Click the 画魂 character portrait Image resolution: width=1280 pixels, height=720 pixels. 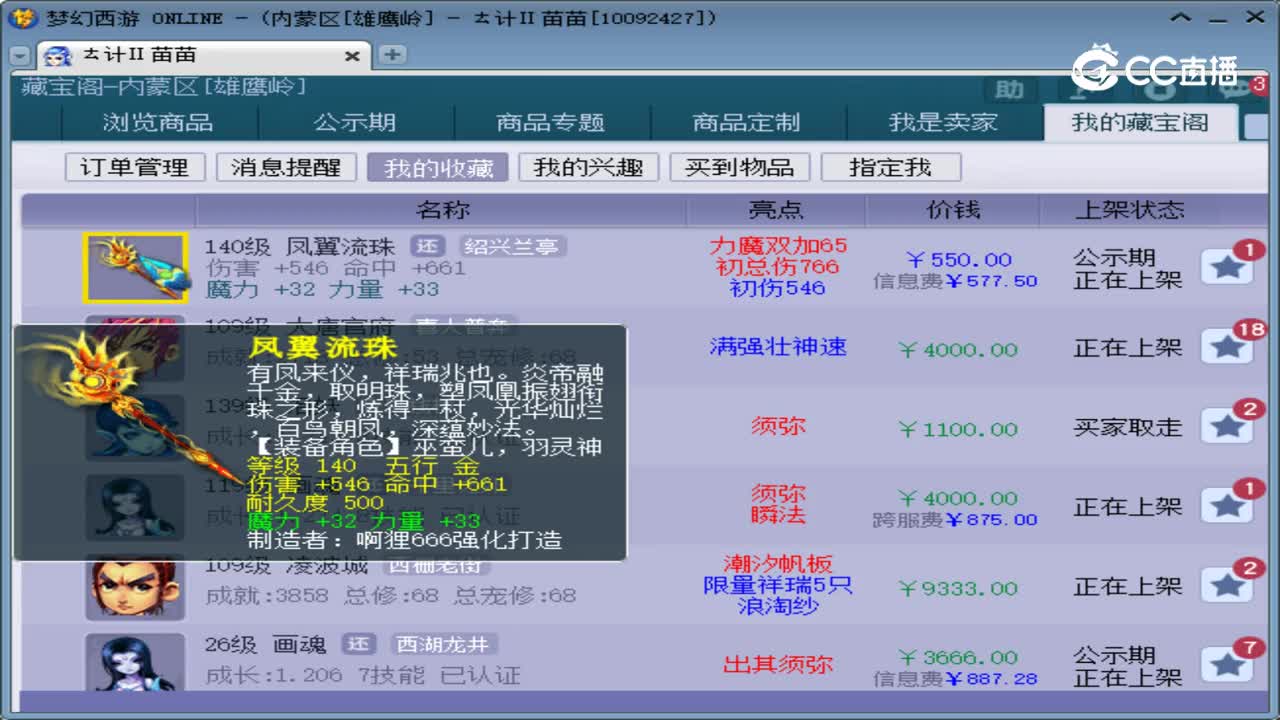coord(136,662)
